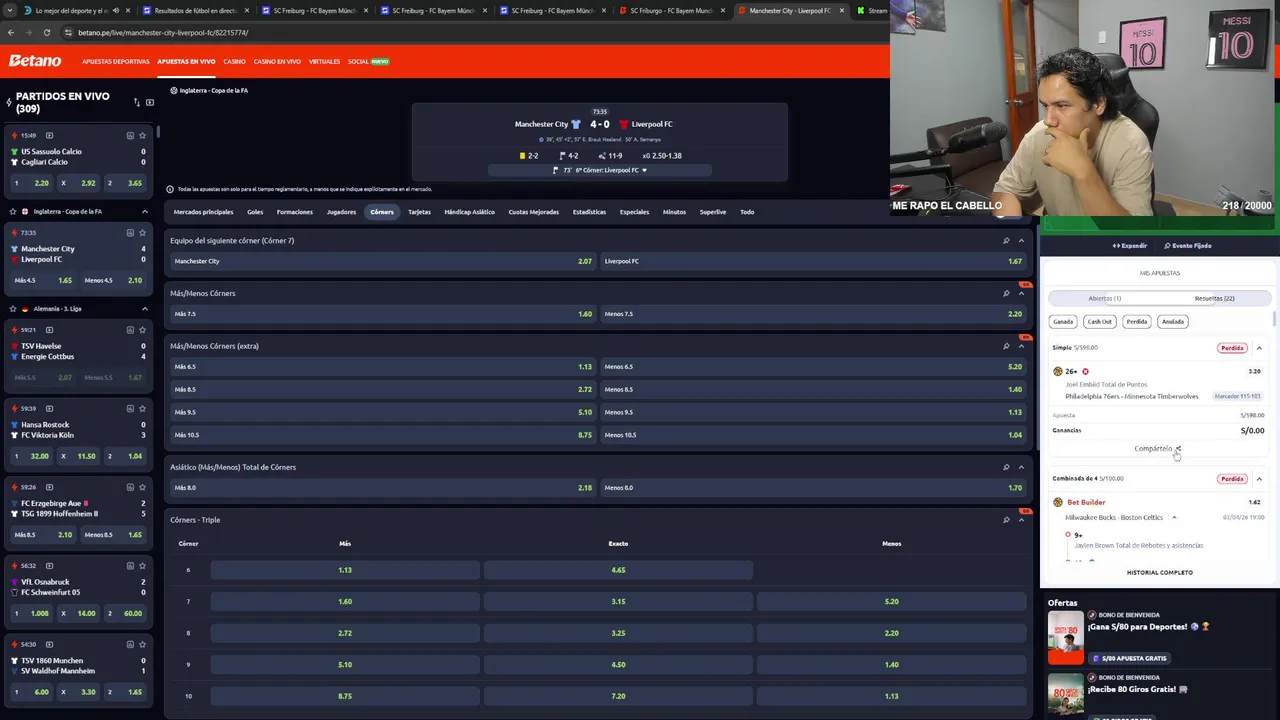Open Historial Completo link
This screenshot has height=720, width=1280.
click(x=1159, y=573)
